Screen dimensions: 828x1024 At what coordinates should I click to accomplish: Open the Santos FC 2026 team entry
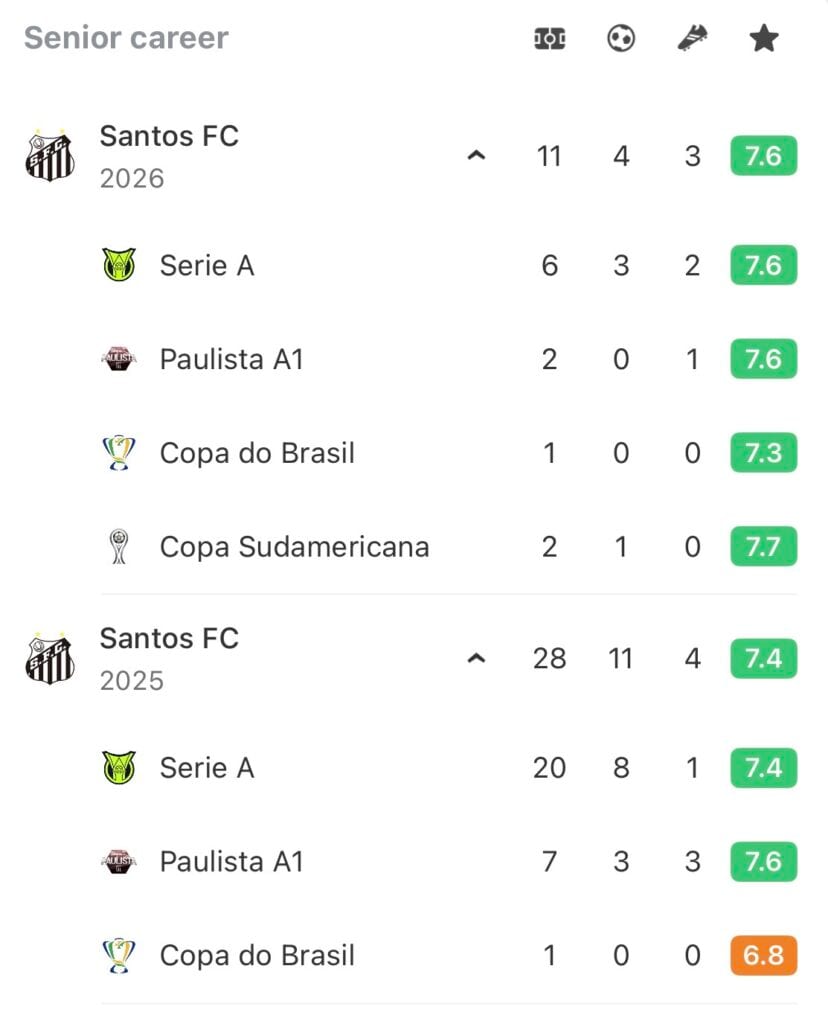[169, 157]
